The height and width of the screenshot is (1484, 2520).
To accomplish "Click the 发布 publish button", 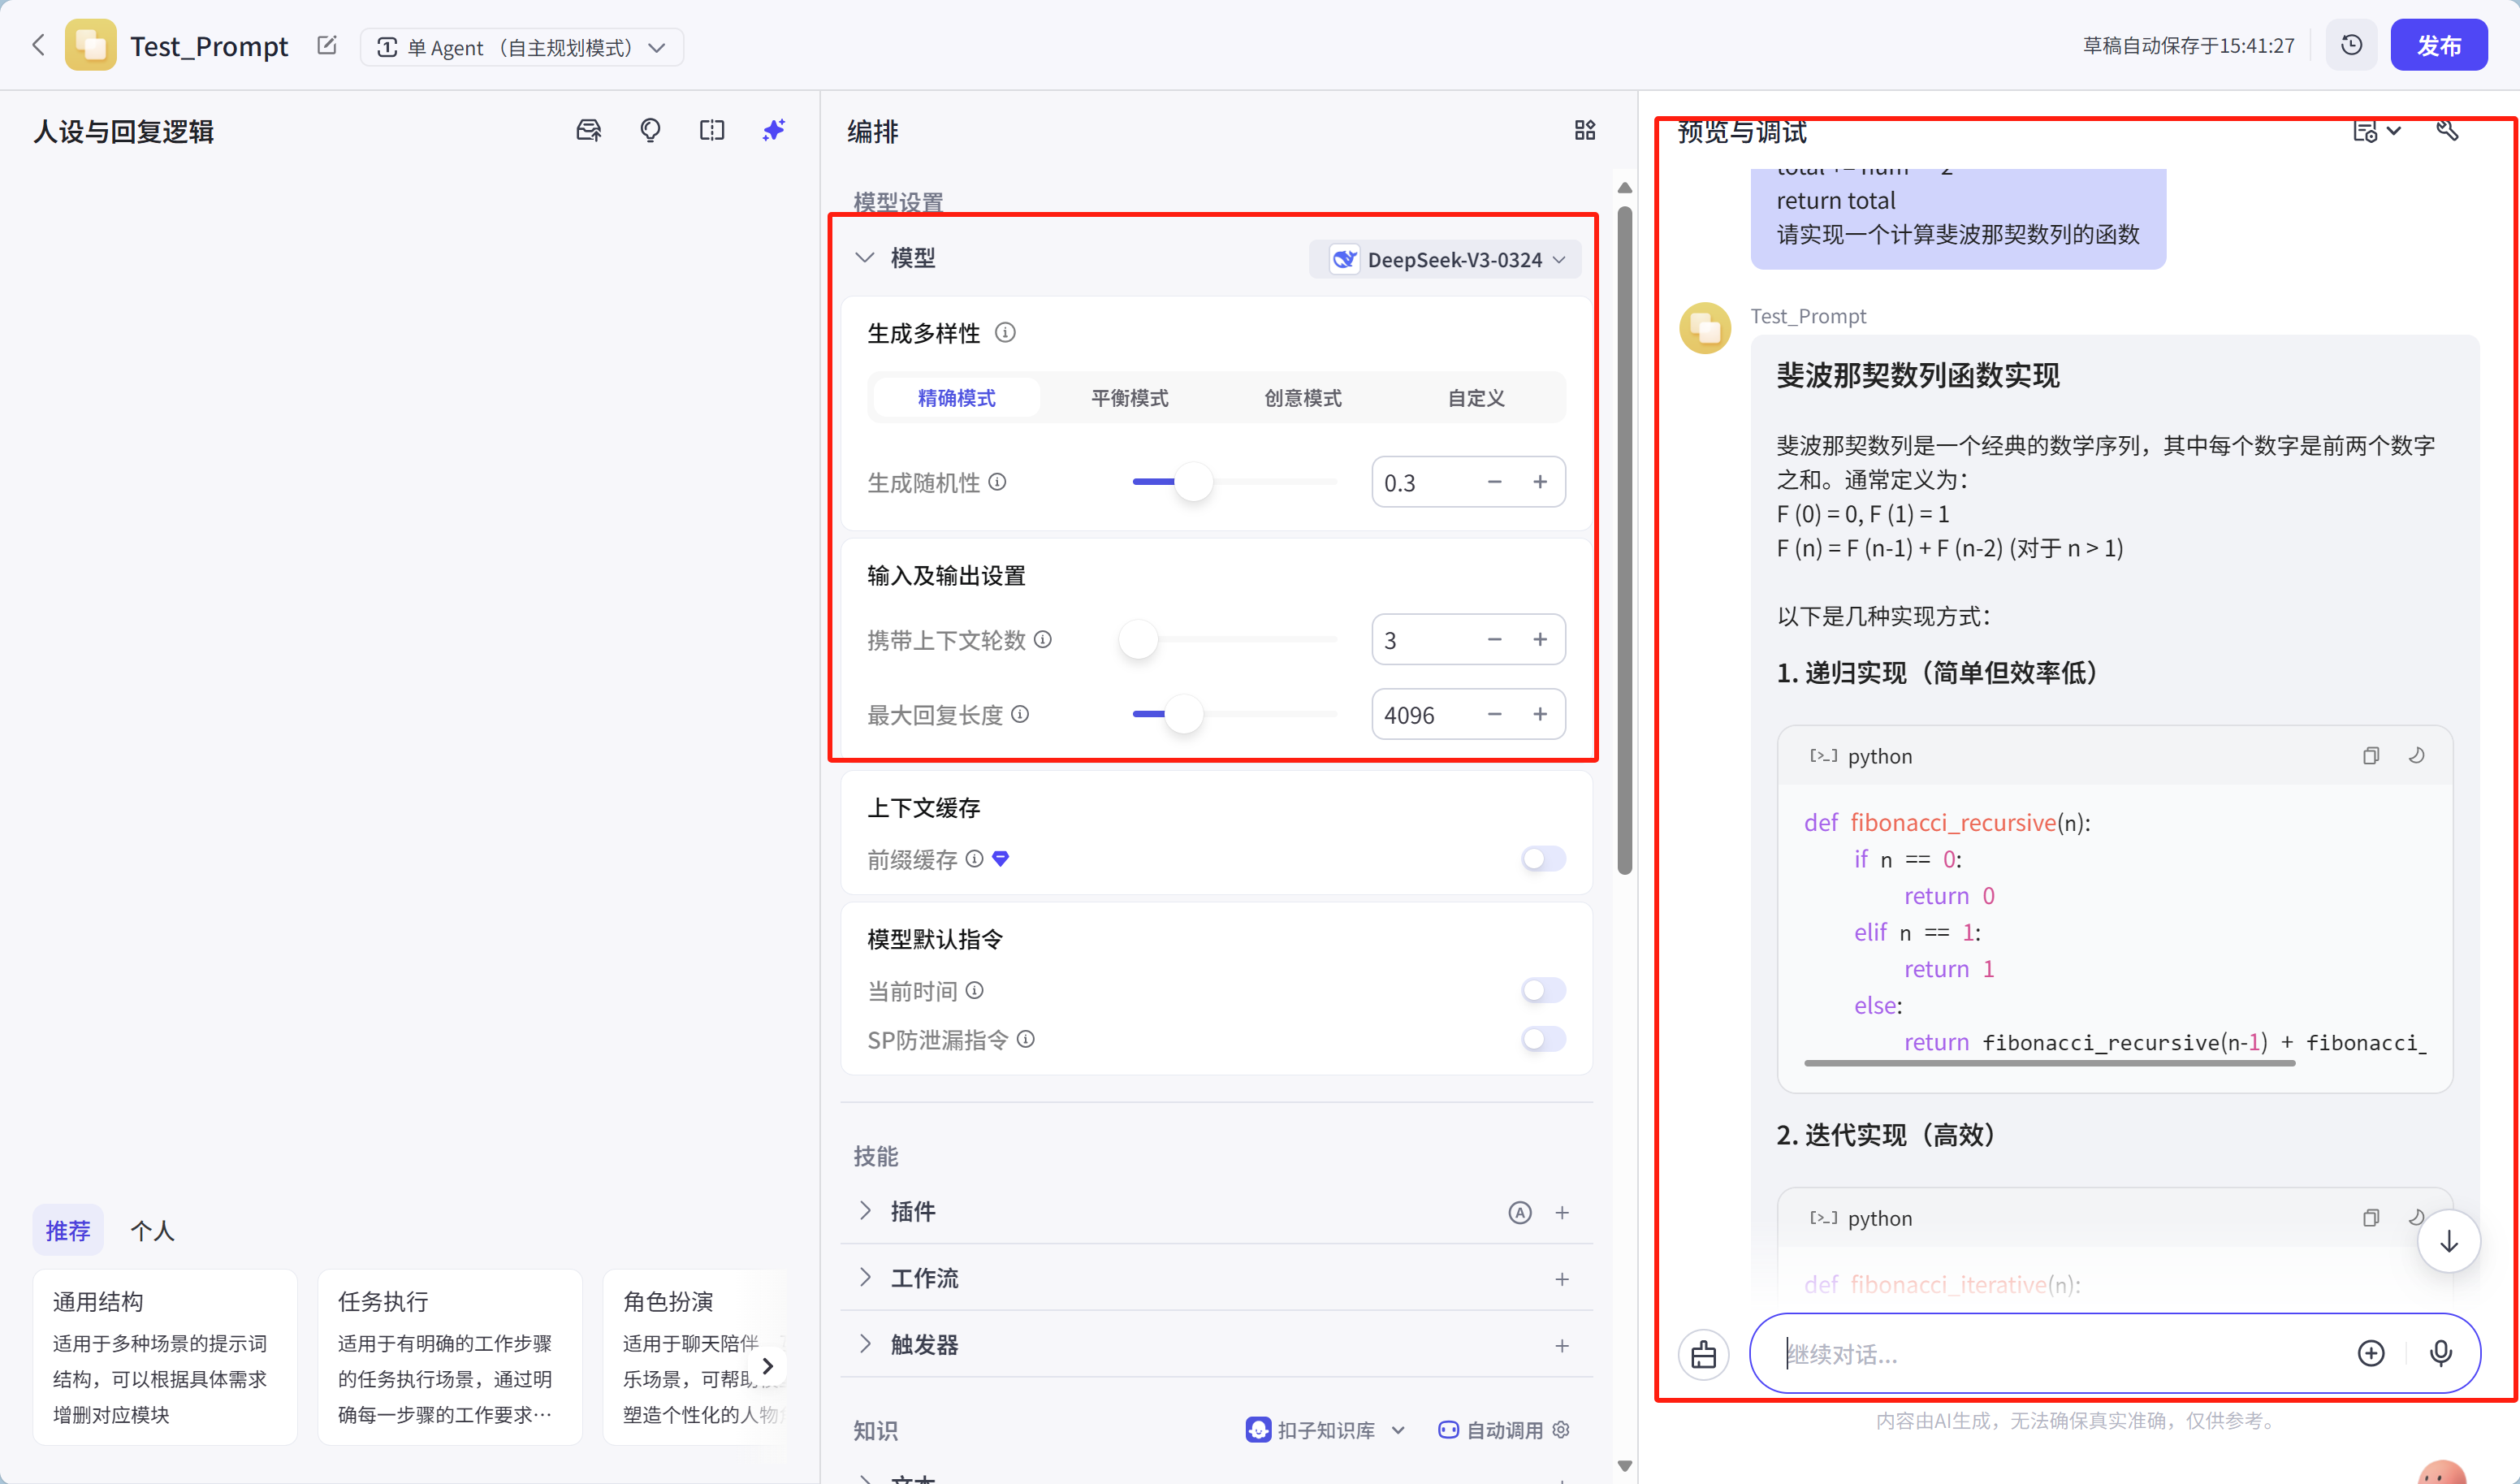I will 2438,45.
